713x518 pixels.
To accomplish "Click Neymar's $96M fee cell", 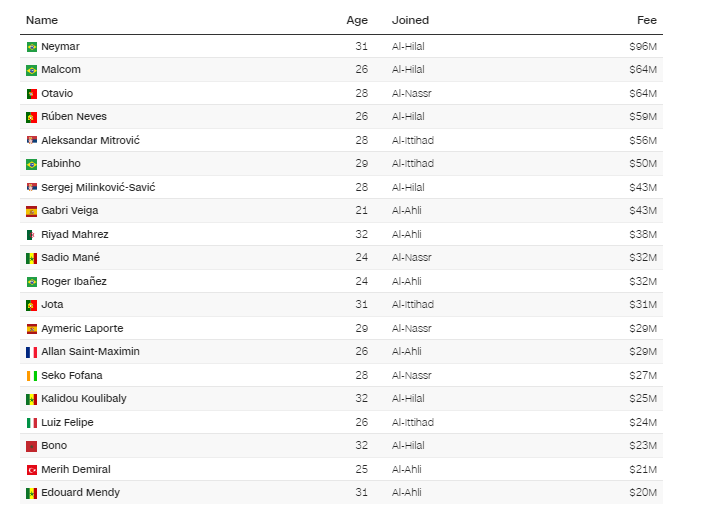I will [643, 46].
